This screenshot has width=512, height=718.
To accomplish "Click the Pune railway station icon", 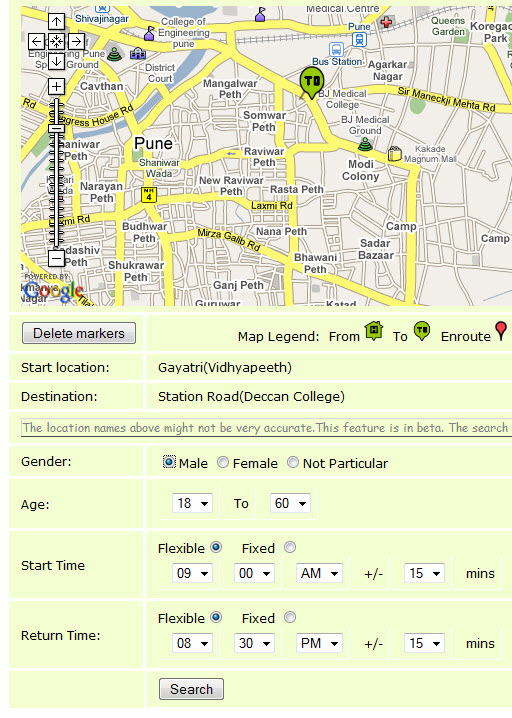I will pos(359,39).
